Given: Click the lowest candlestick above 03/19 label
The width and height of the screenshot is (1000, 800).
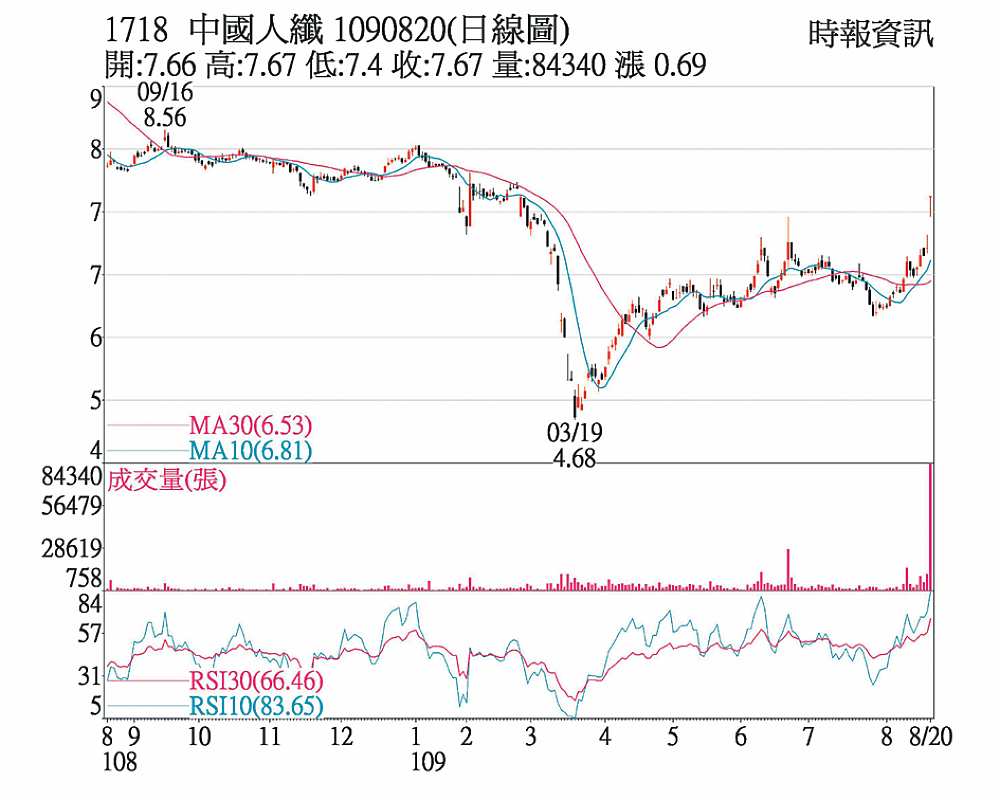Looking at the screenshot, I should pos(575,403).
